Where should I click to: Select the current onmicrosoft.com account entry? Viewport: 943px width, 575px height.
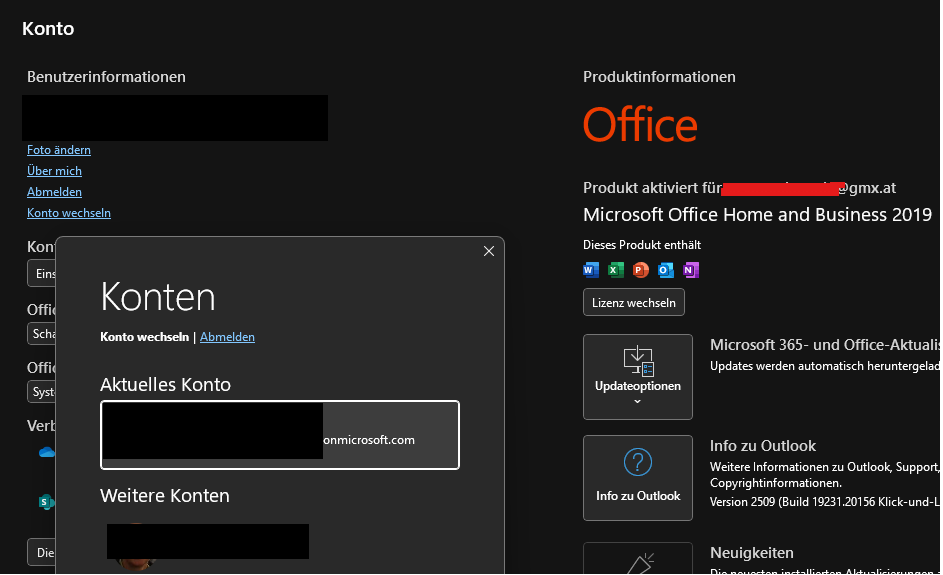[x=280, y=435]
